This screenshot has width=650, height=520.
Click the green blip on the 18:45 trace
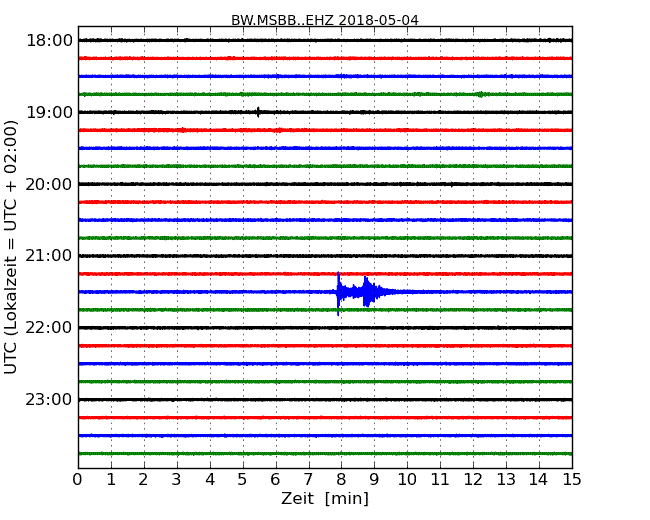482,94
